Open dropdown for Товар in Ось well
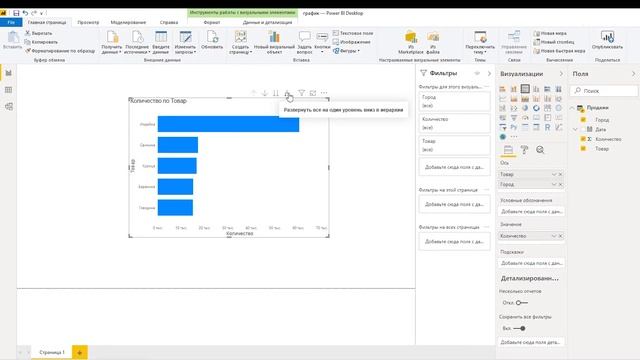 pyautogui.click(x=554, y=174)
